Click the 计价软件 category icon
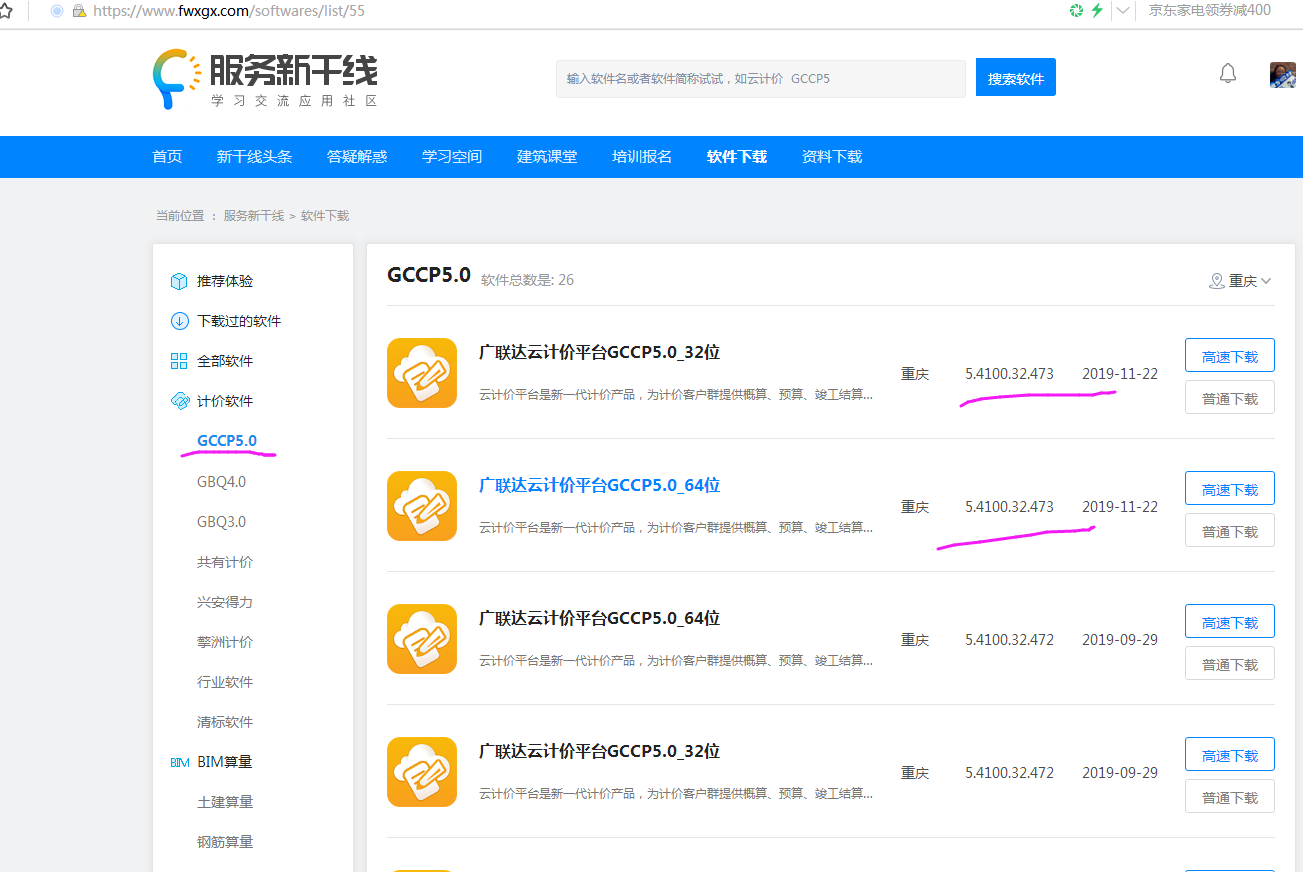 pyautogui.click(x=179, y=401)
